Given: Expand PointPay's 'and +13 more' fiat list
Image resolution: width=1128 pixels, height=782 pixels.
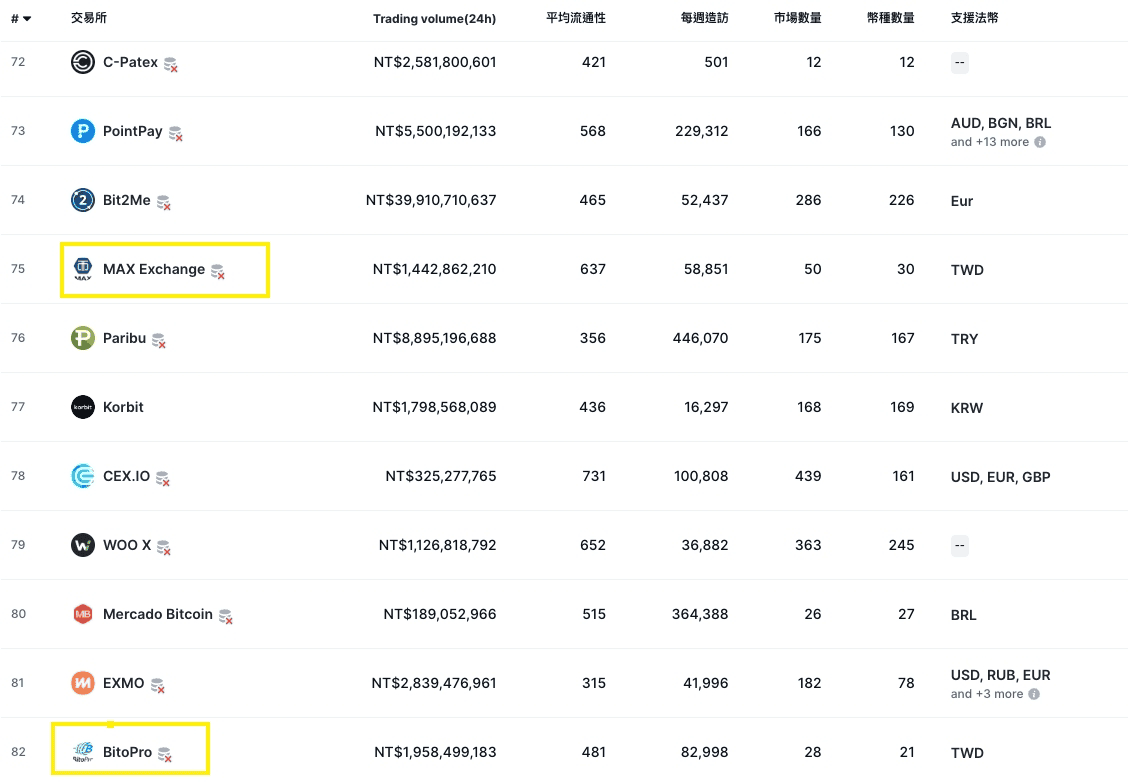Looking at the screenshot, I should [990, 142].
